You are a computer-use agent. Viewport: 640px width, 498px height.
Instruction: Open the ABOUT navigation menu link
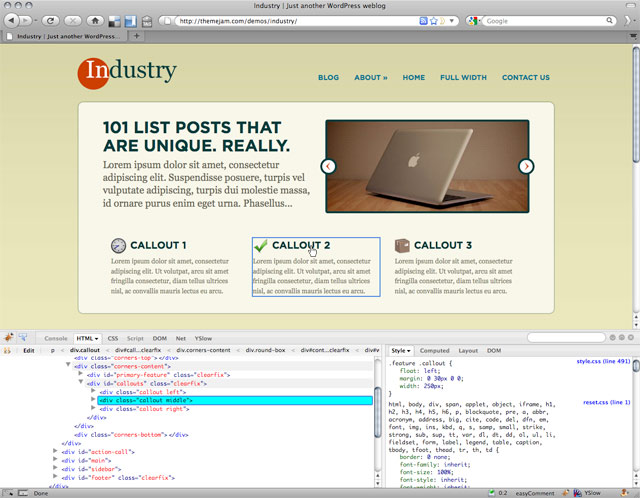click(x=371, y=78)
